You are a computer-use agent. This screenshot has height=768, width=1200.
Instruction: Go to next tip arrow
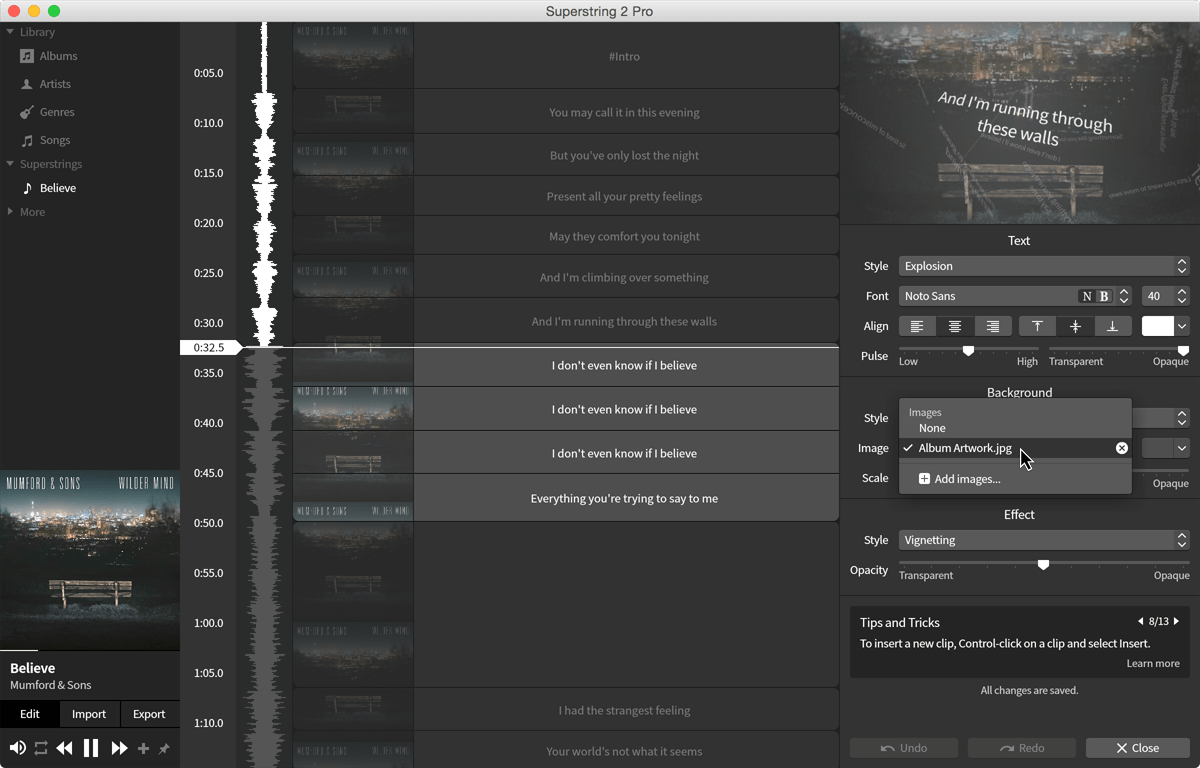(1176, 622)
